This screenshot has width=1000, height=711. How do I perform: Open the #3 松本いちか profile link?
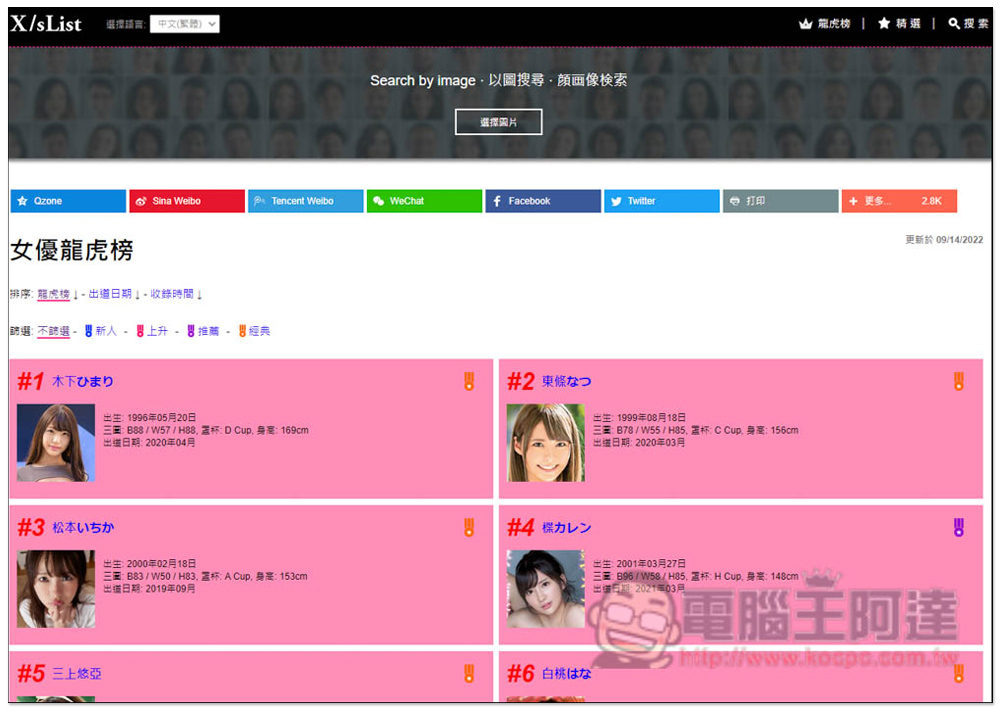(83, 527)
